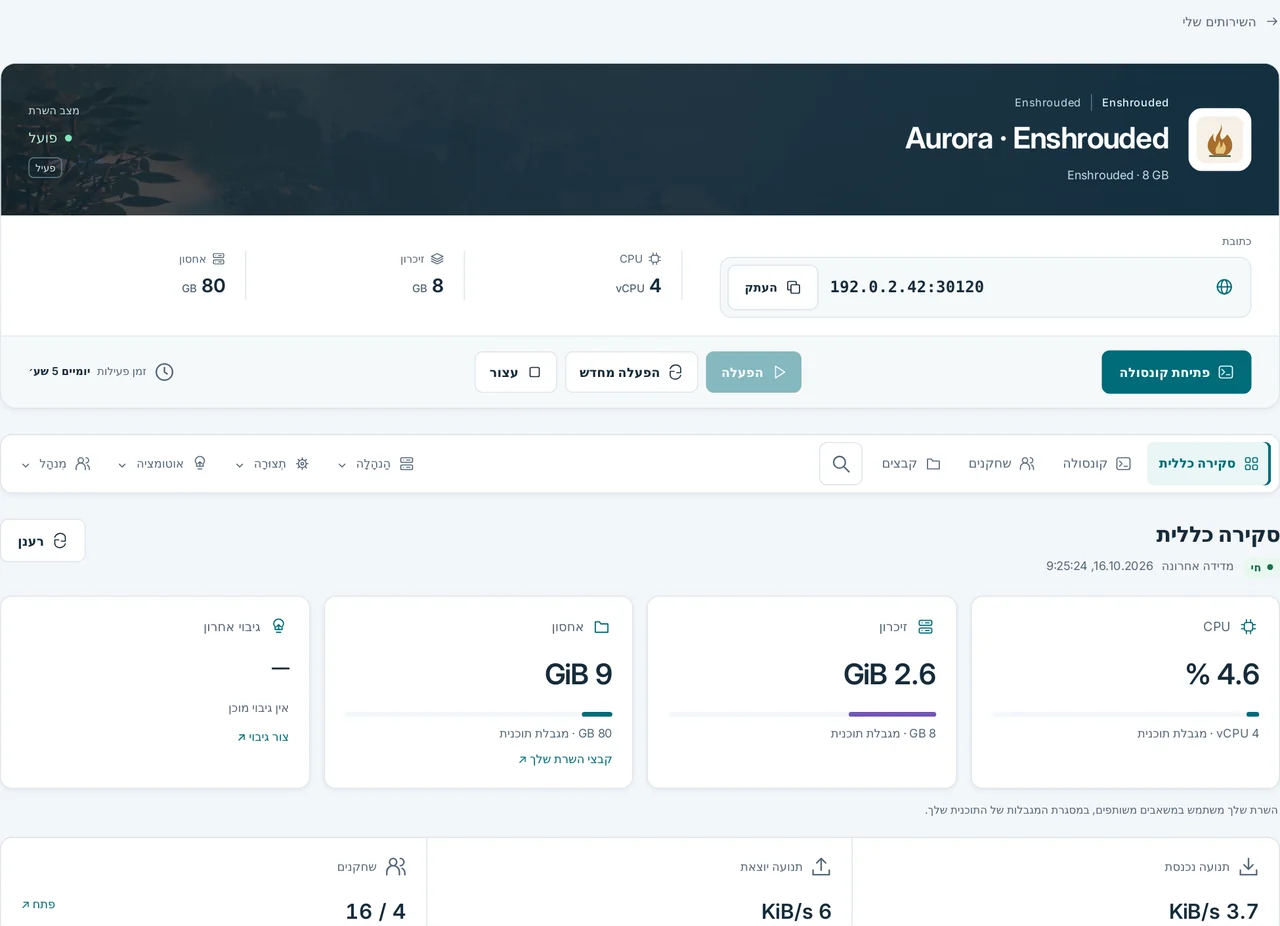
Task: Open search with the magnifier button
Action: tap(841, 464)
